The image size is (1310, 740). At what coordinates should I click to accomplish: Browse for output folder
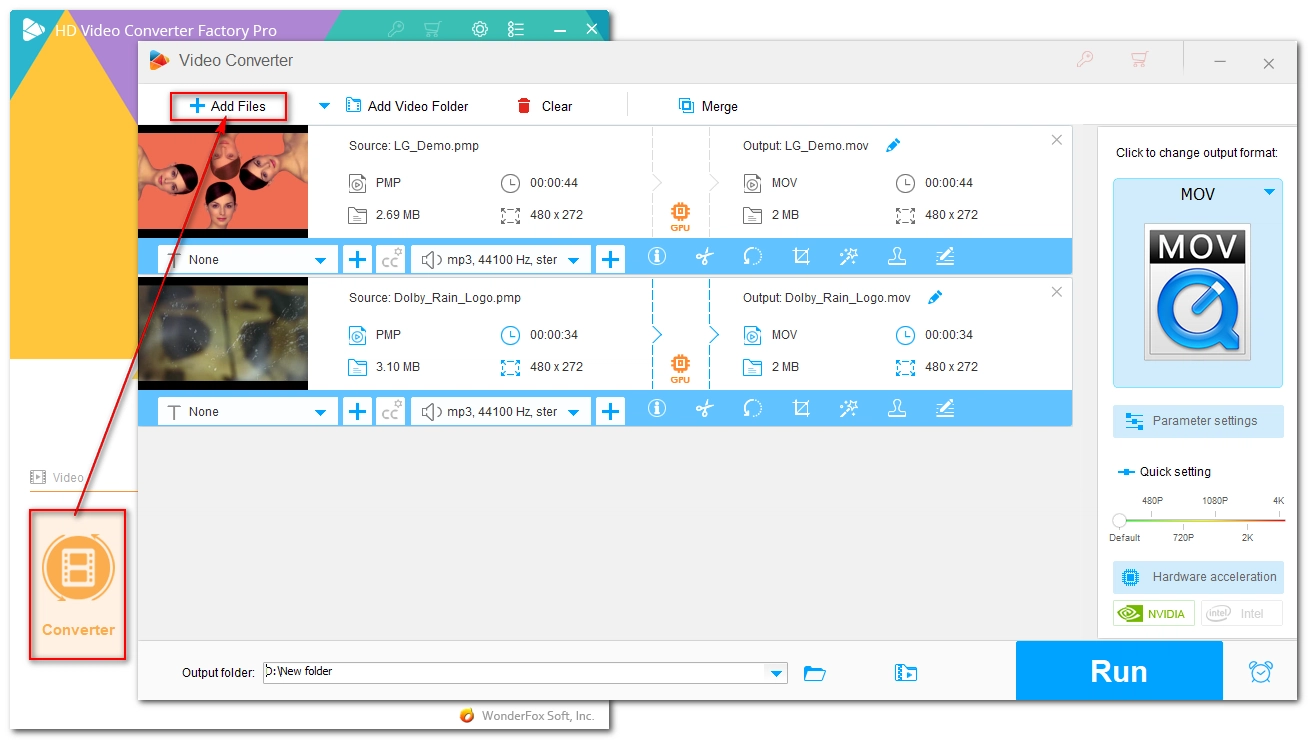point(815,673)
